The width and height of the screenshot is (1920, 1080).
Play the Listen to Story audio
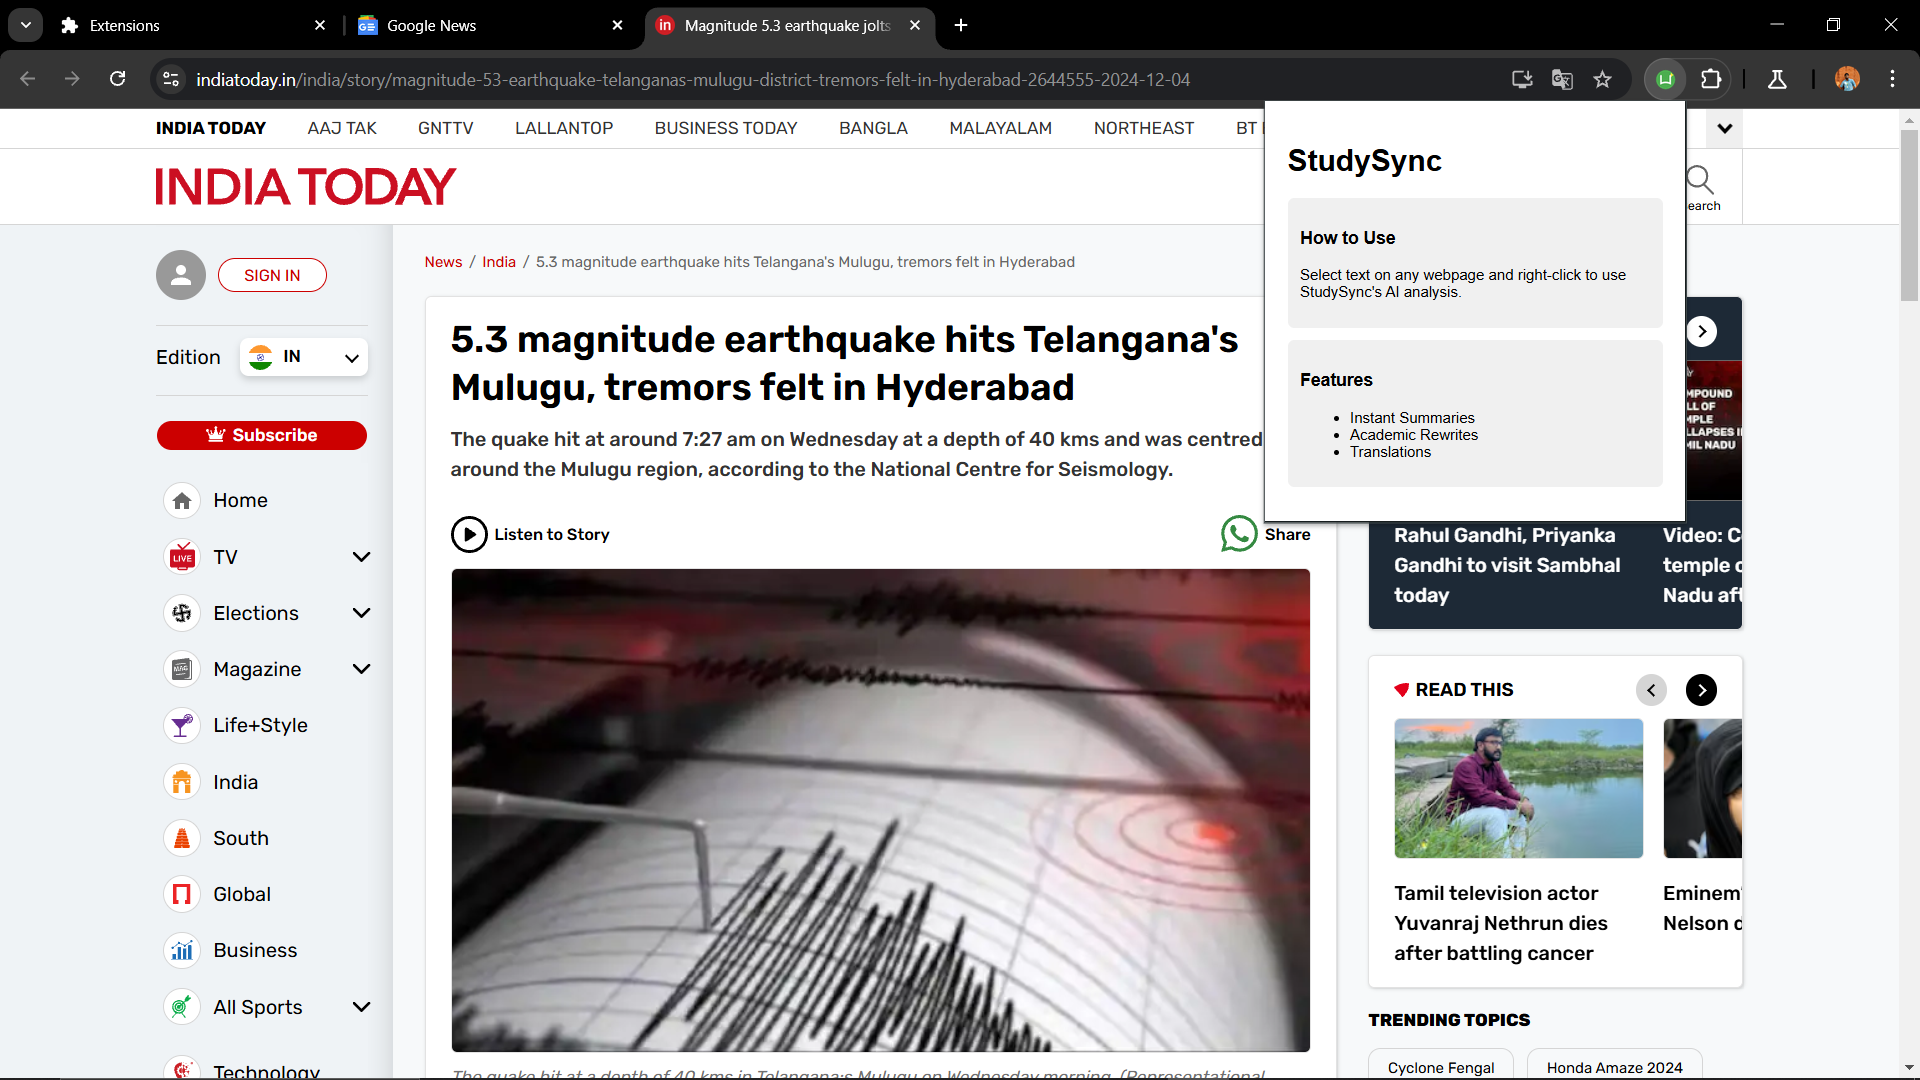(469, 534)
